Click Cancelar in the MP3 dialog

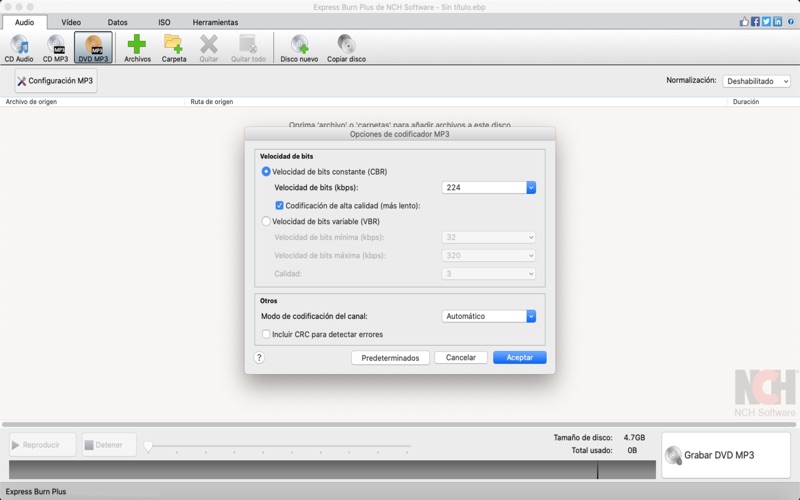pyautogui.click(x=461, y=358)
